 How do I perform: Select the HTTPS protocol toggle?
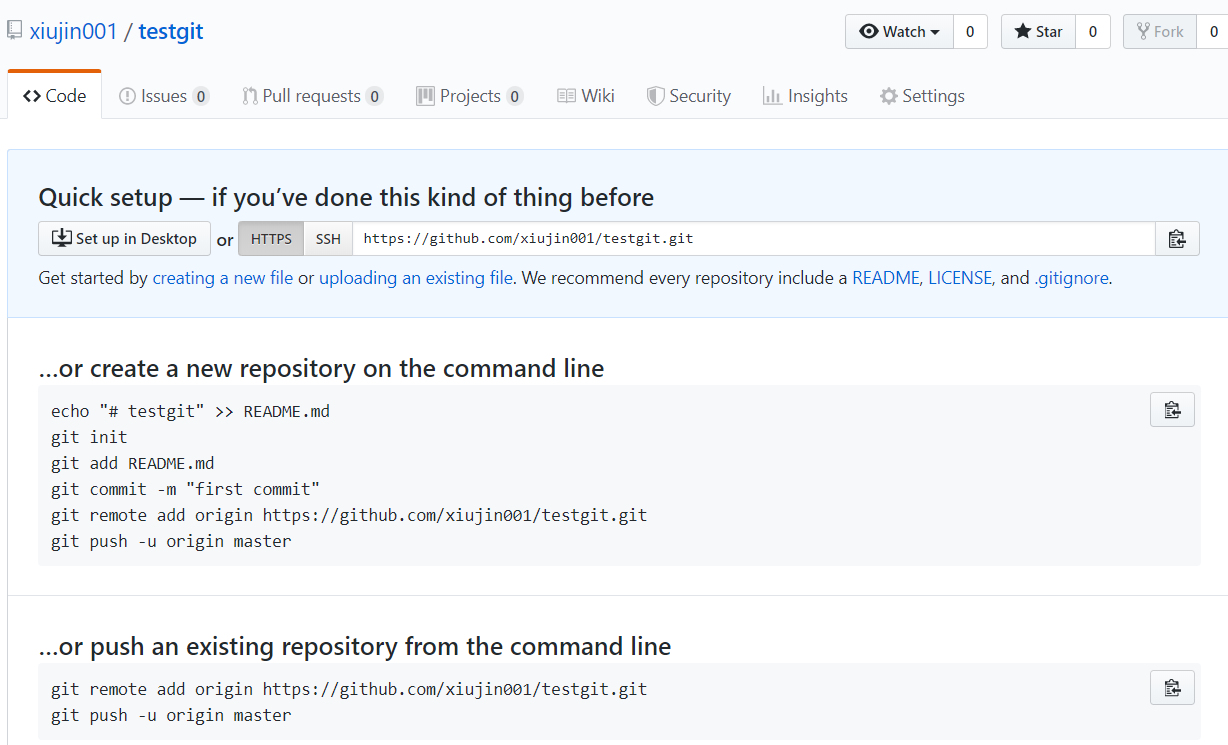coord(271,239)
